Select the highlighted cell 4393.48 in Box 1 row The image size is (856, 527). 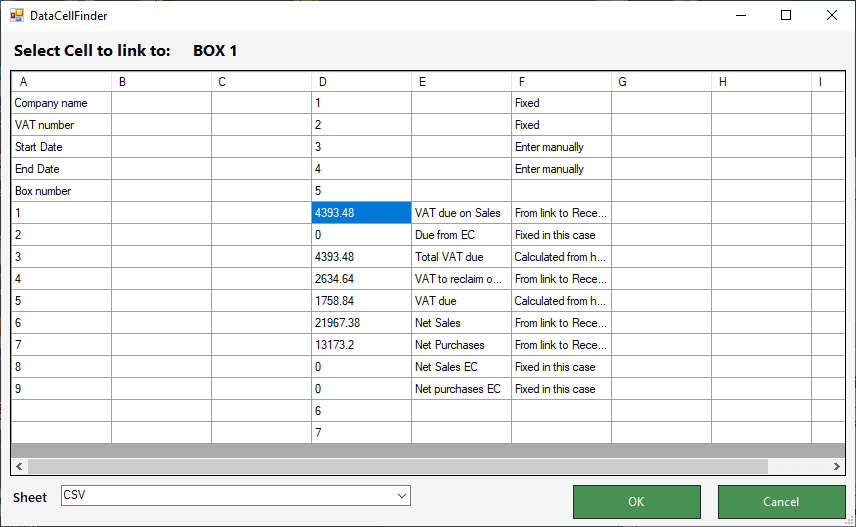point(361,212)
